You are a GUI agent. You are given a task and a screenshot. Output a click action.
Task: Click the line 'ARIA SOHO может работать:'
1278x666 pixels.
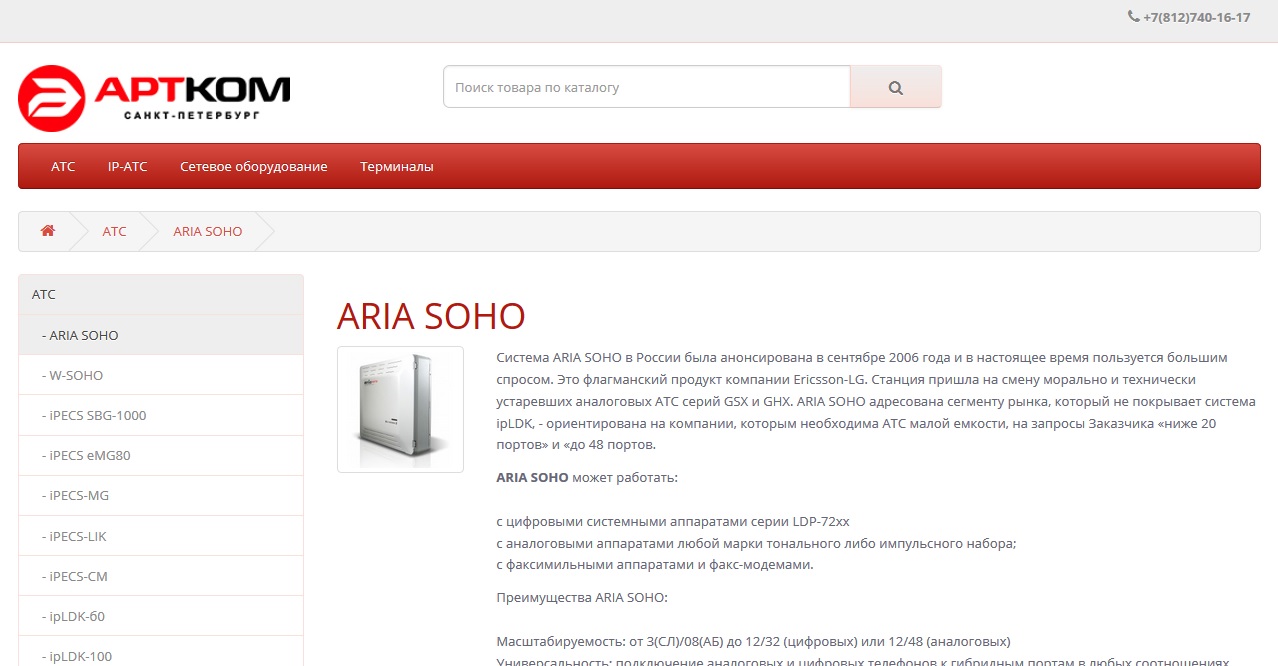tap(587, 477)
